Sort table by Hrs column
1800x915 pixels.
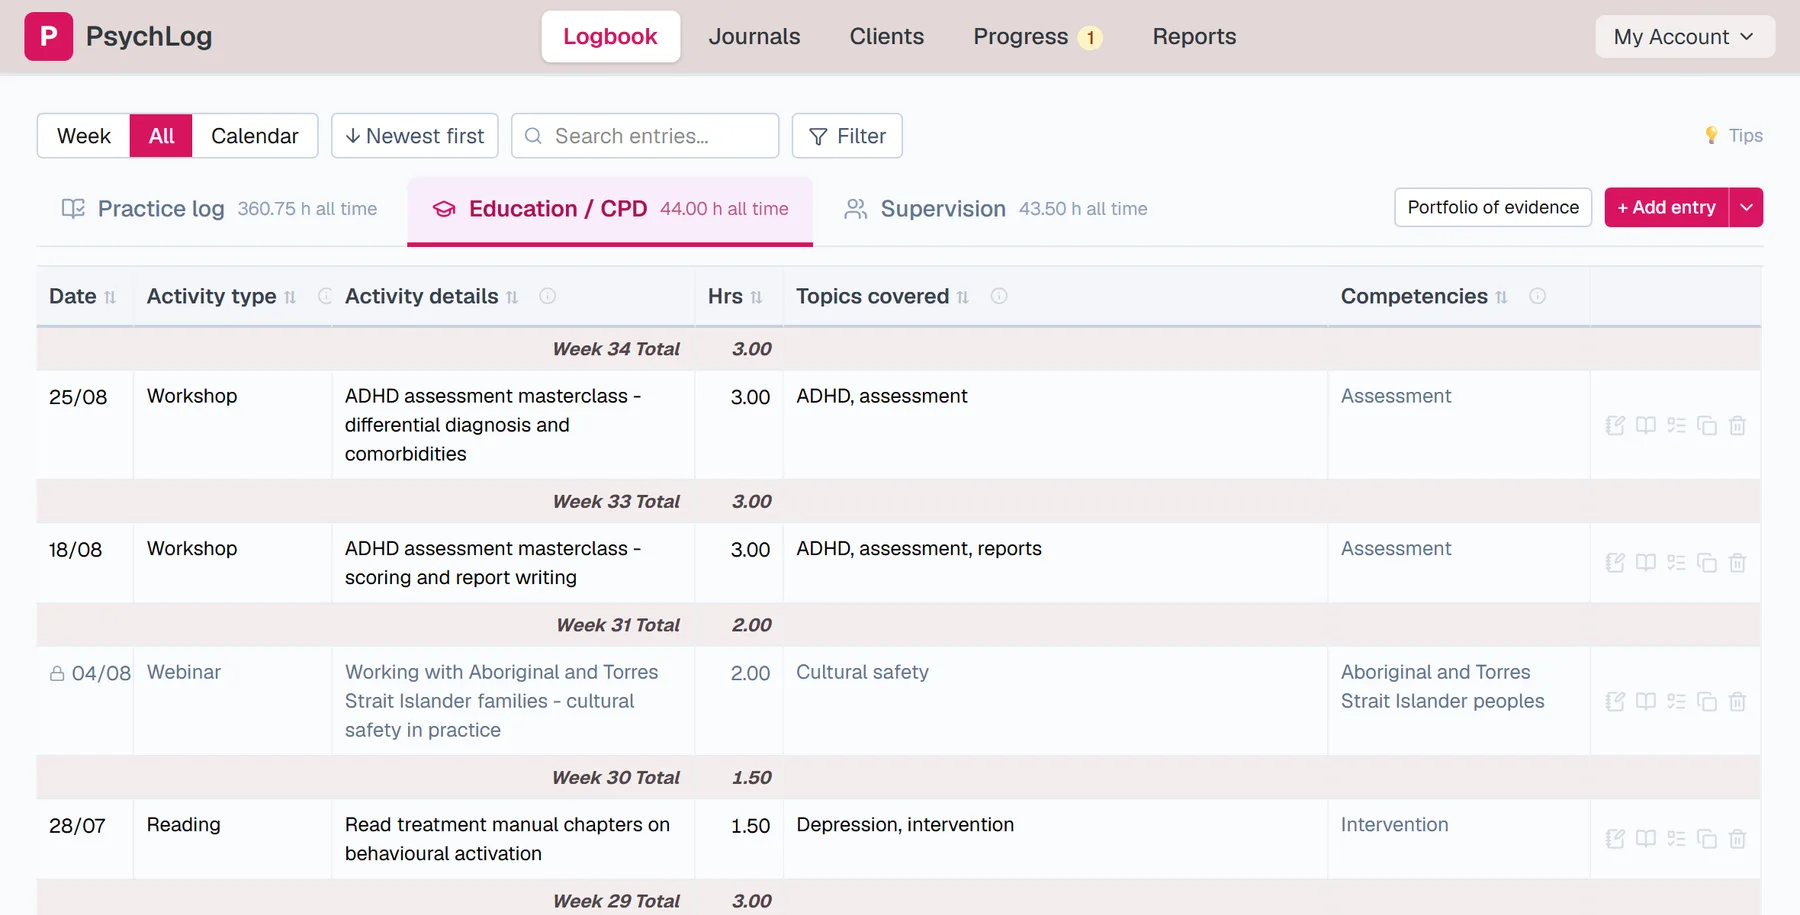pyautogui.click(x=756, y=297)
